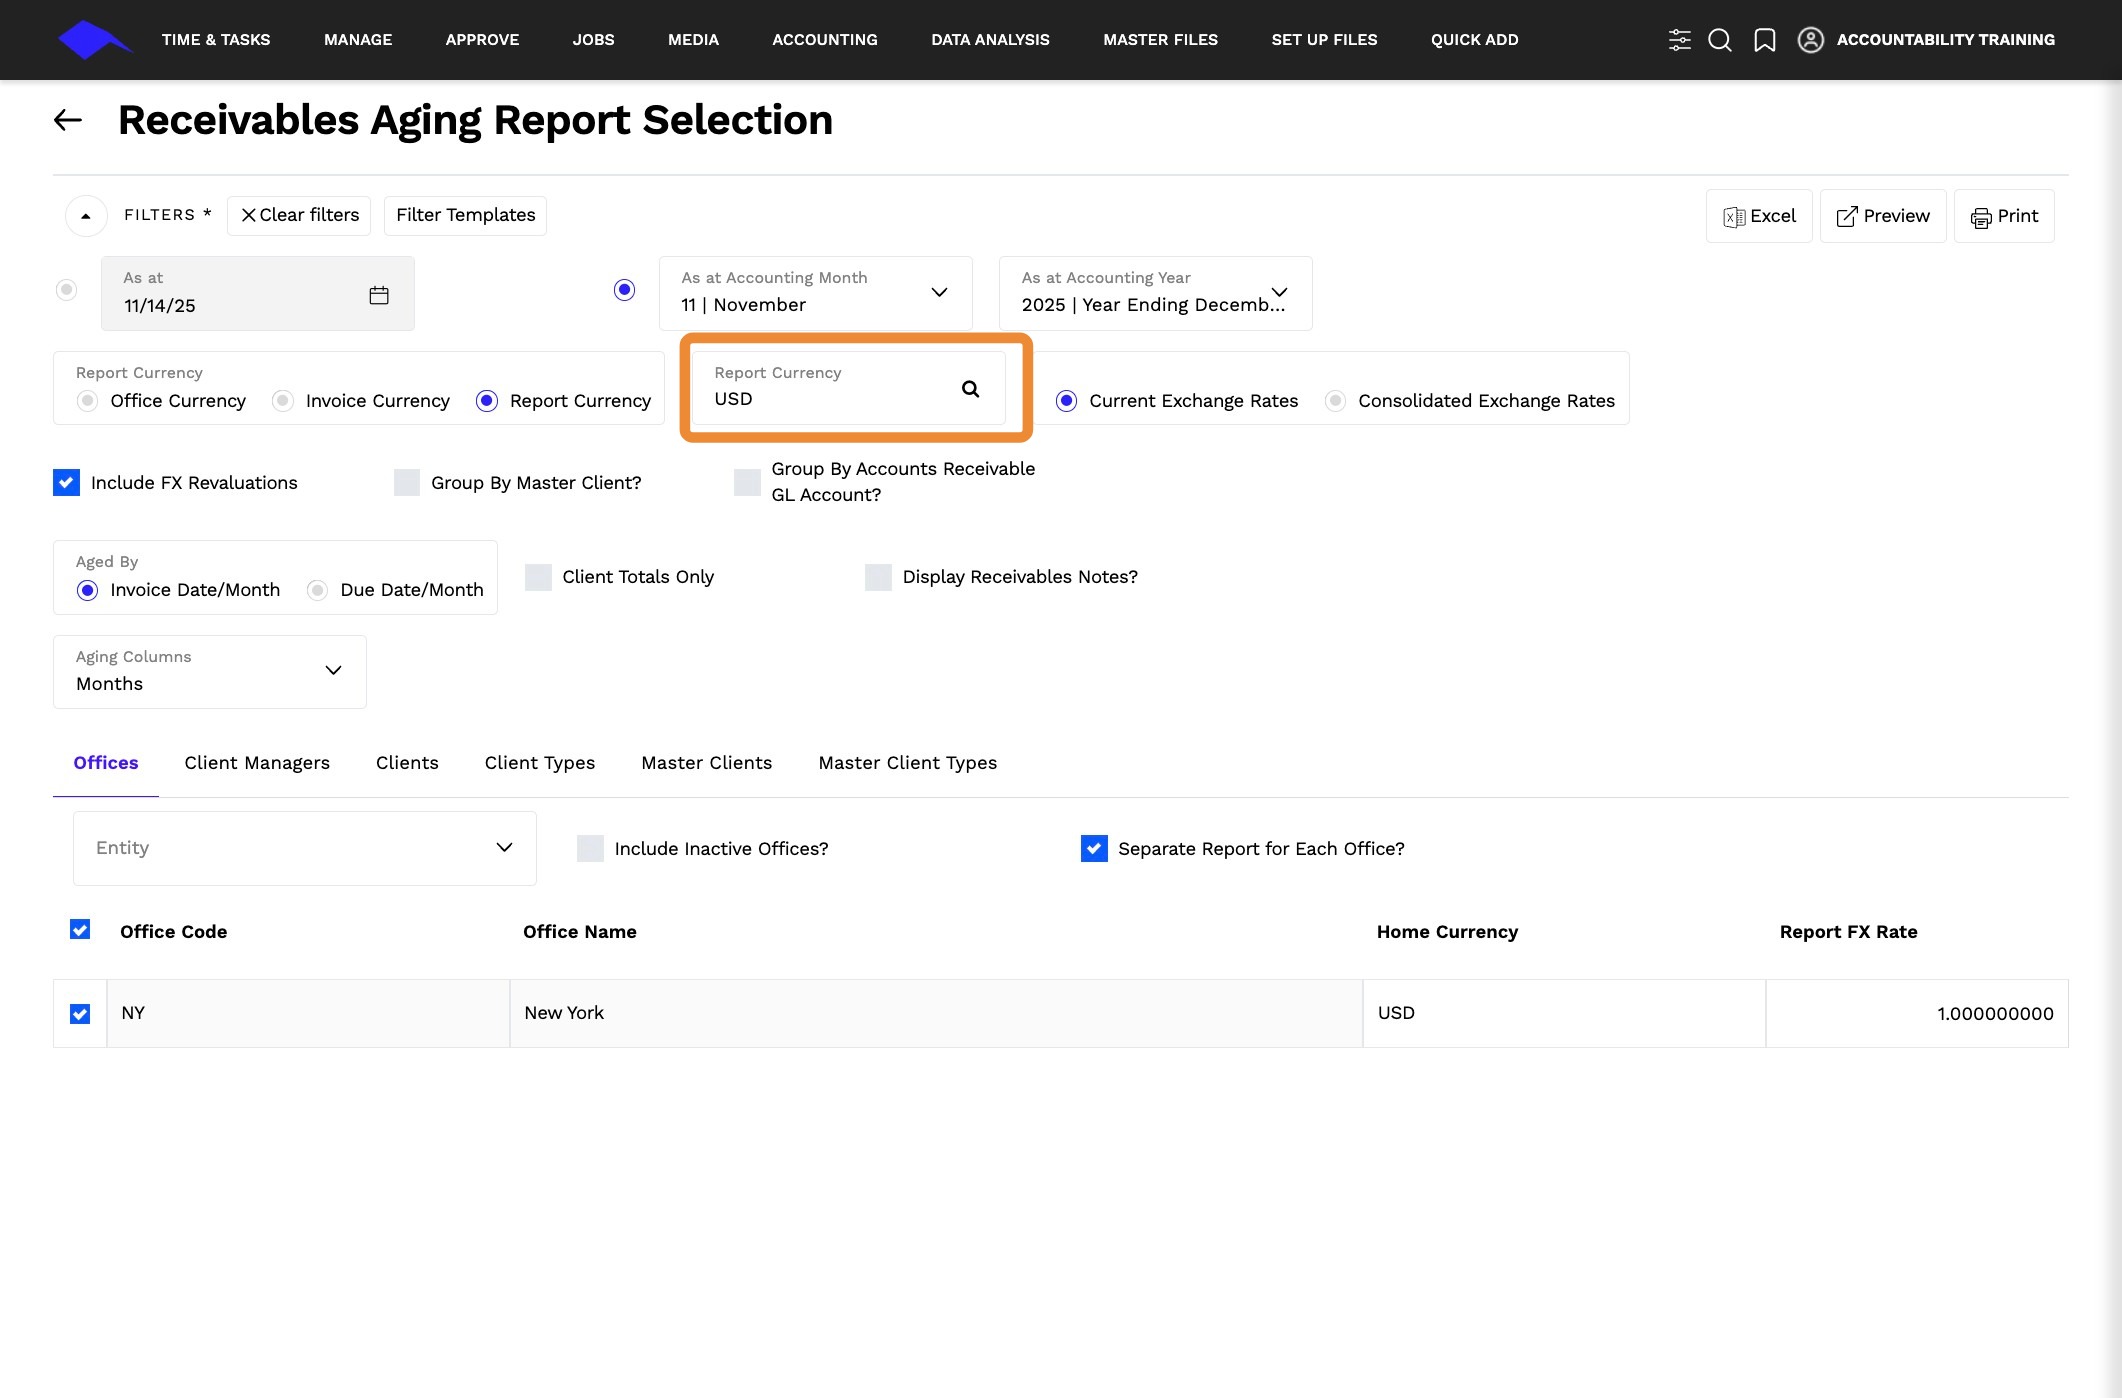This screenshot has height=1398, width=2122.
Task: Collapse the Filters section arrow
Action: (x=86, y=216)
